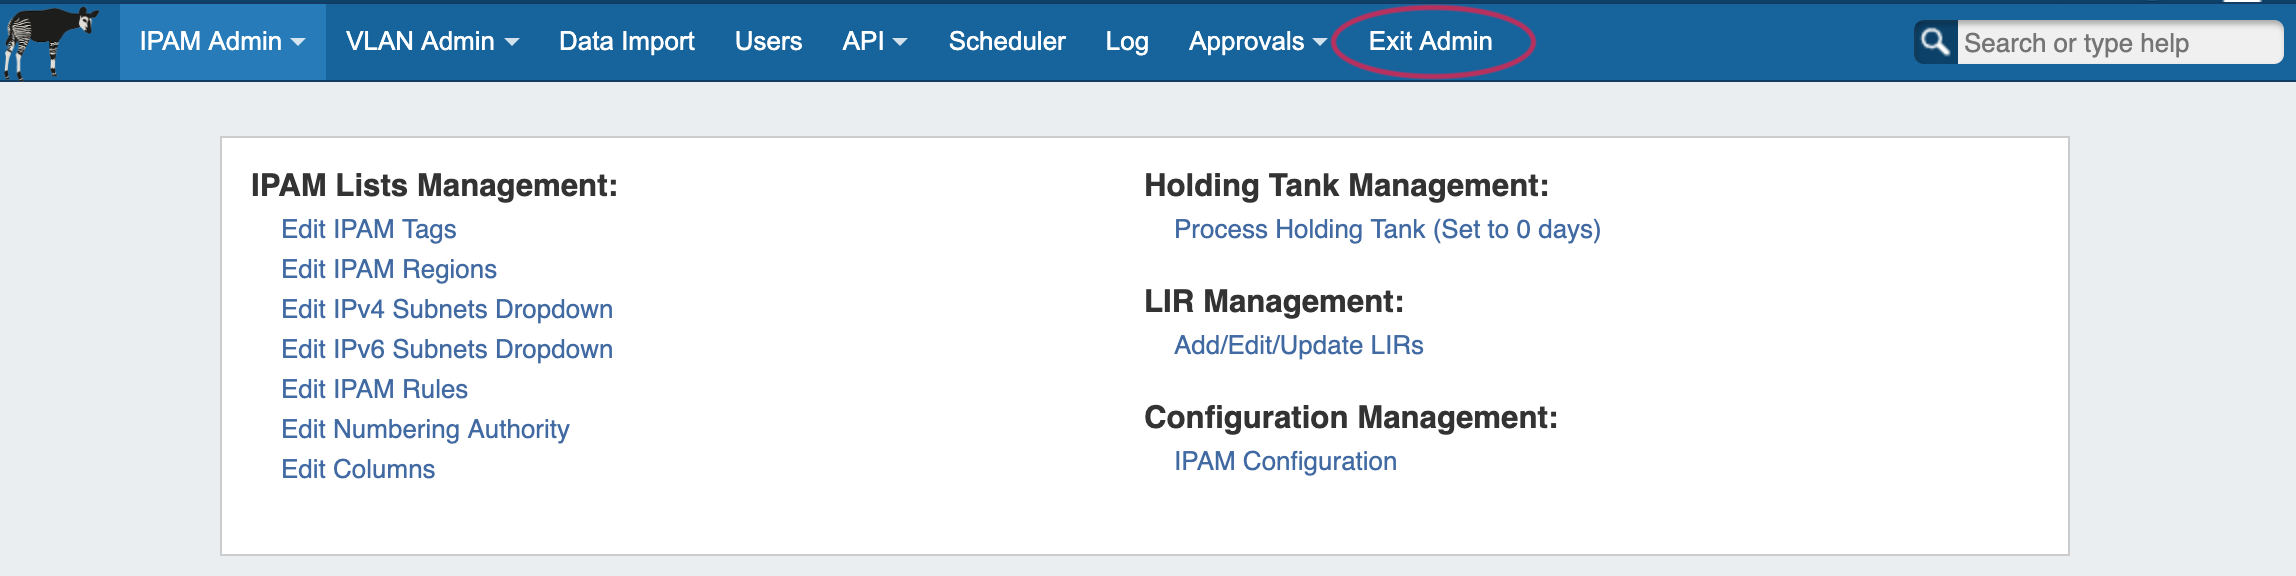This screenshot has height=576, width=2296.
Task: Go to the Data Import page
Action: [626, 42]
